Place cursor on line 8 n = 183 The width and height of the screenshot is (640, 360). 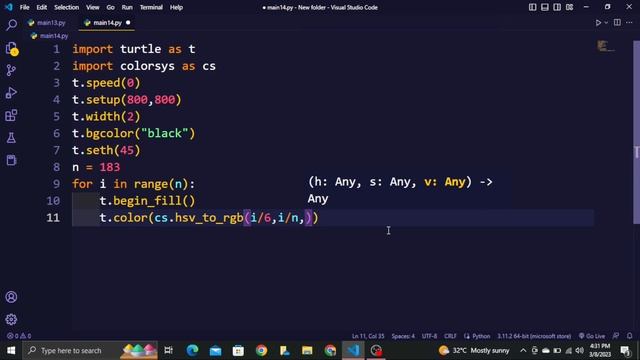(x=96, y=167)
